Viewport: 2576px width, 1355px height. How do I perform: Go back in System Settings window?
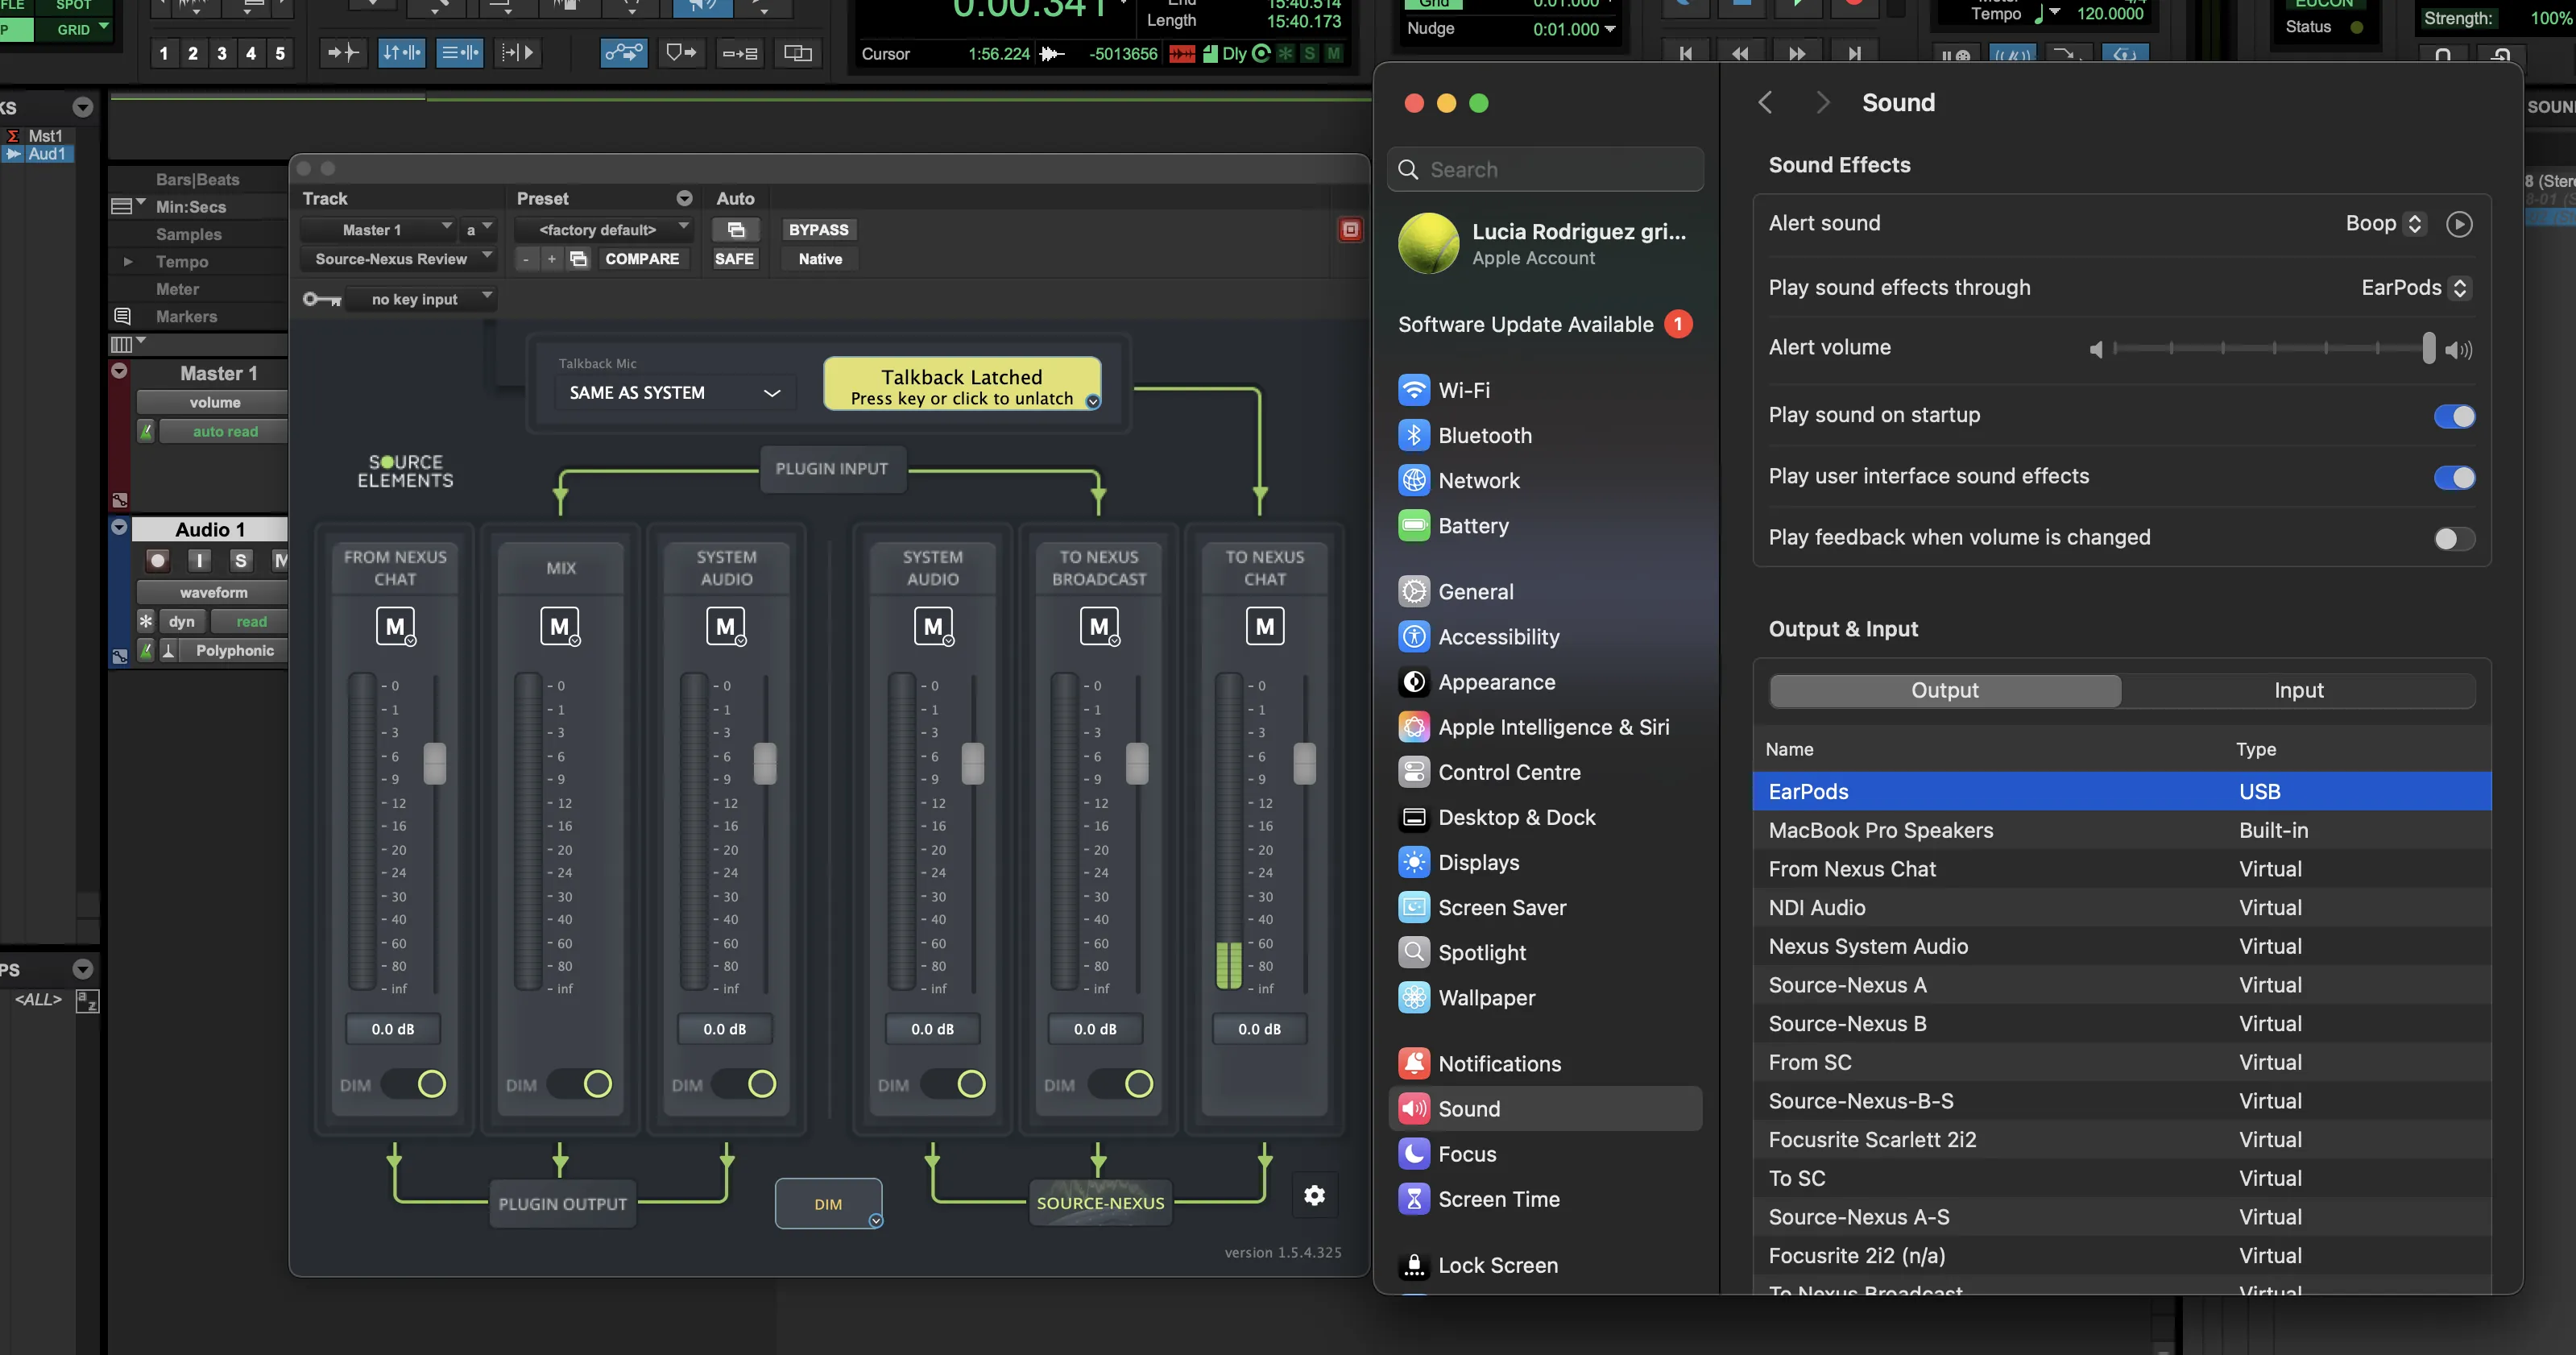1765,103
